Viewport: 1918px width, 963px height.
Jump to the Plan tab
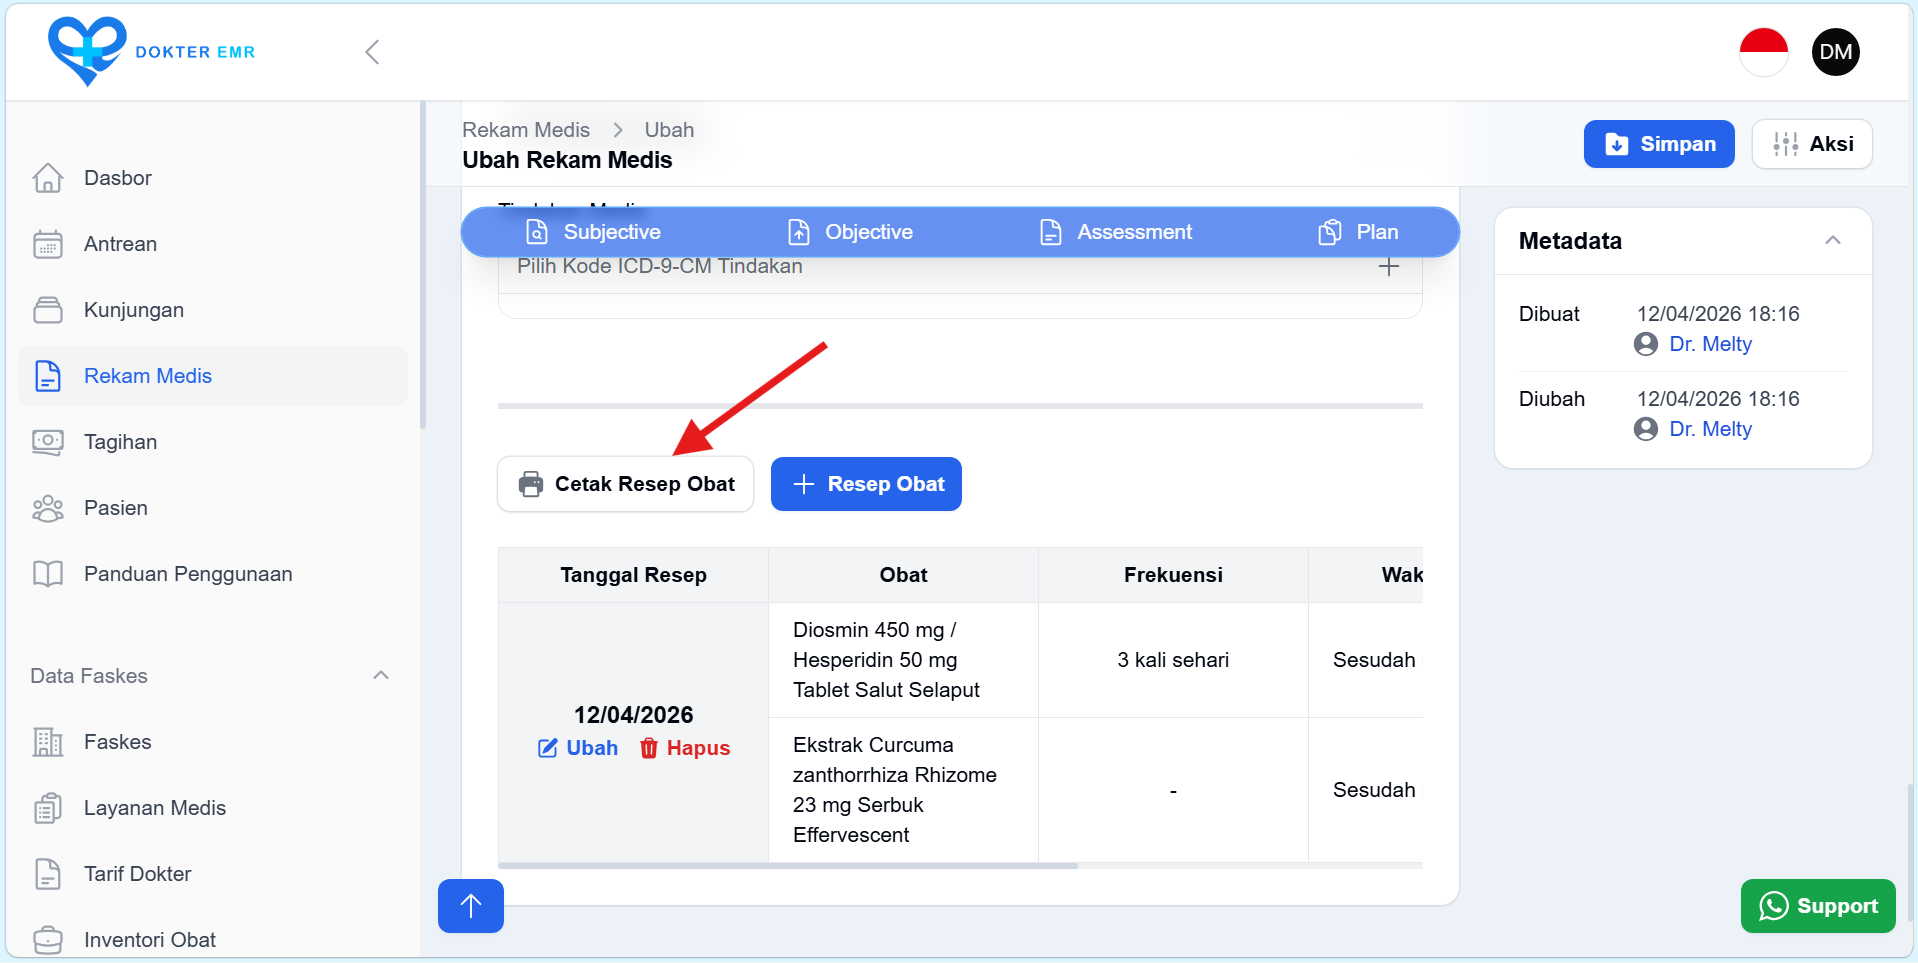[x=1358, y=232]
